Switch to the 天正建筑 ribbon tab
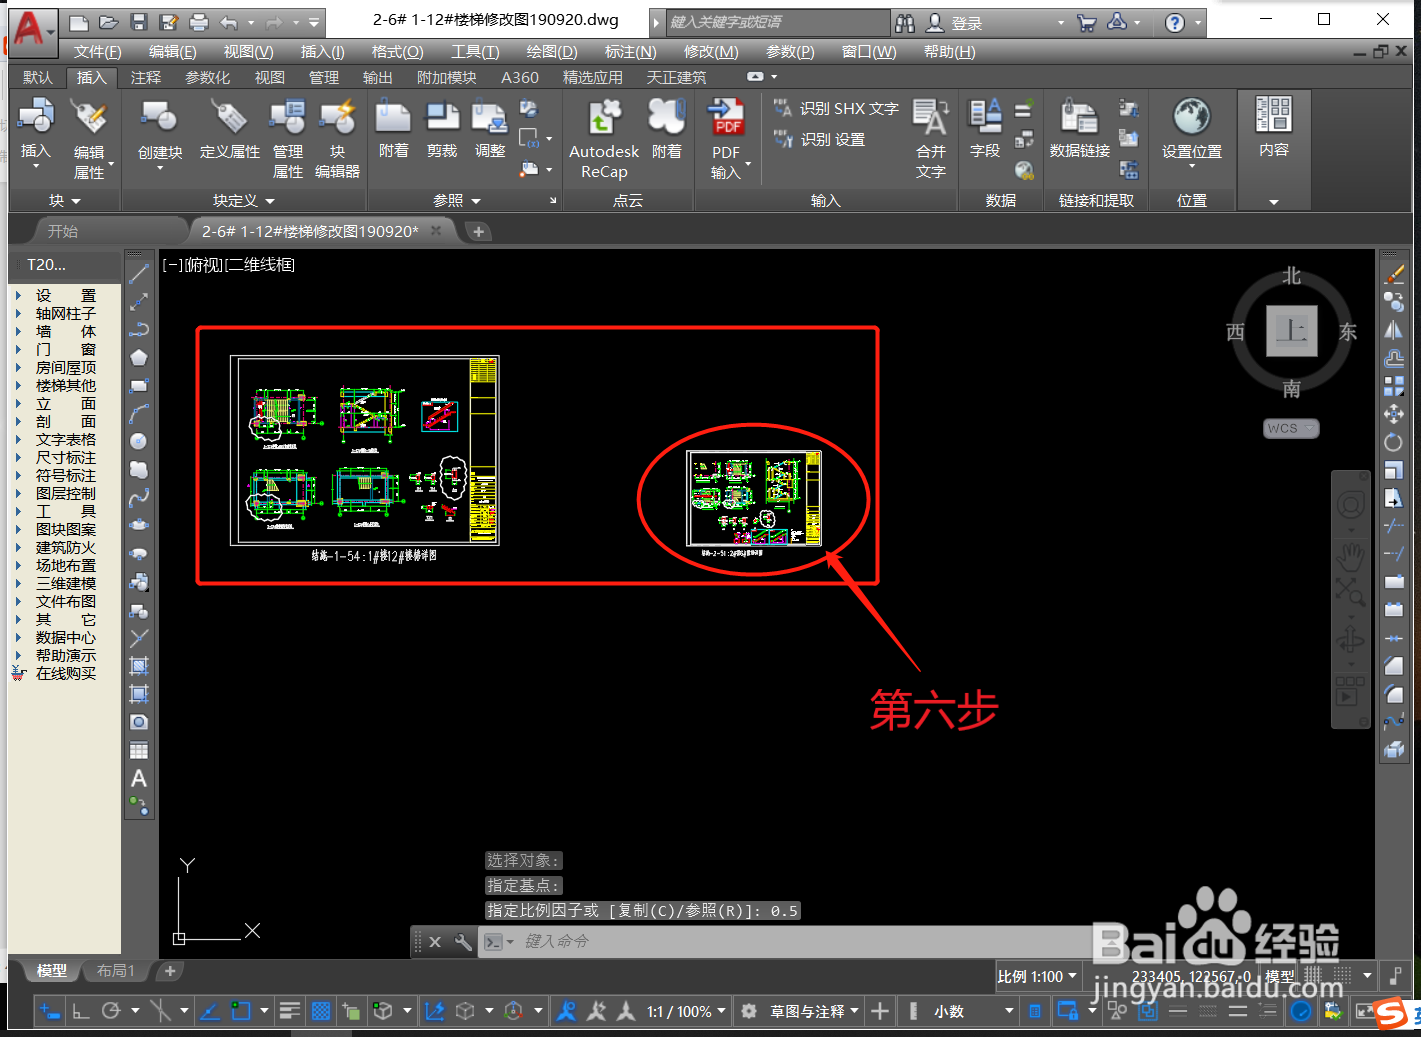This screenshot has height=1037, width=1421. pos(676,77)
